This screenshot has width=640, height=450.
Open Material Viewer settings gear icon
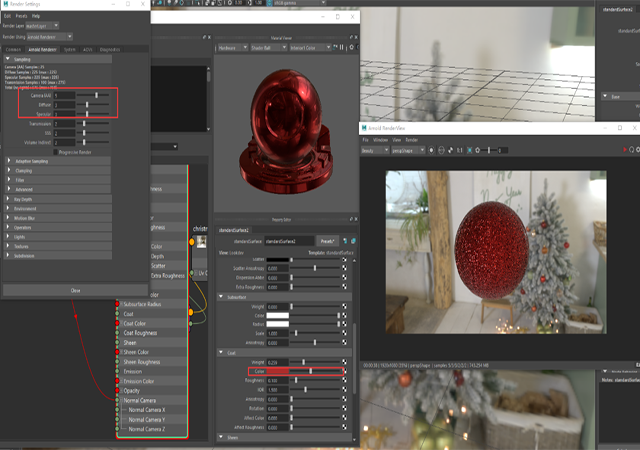(351, 47)
